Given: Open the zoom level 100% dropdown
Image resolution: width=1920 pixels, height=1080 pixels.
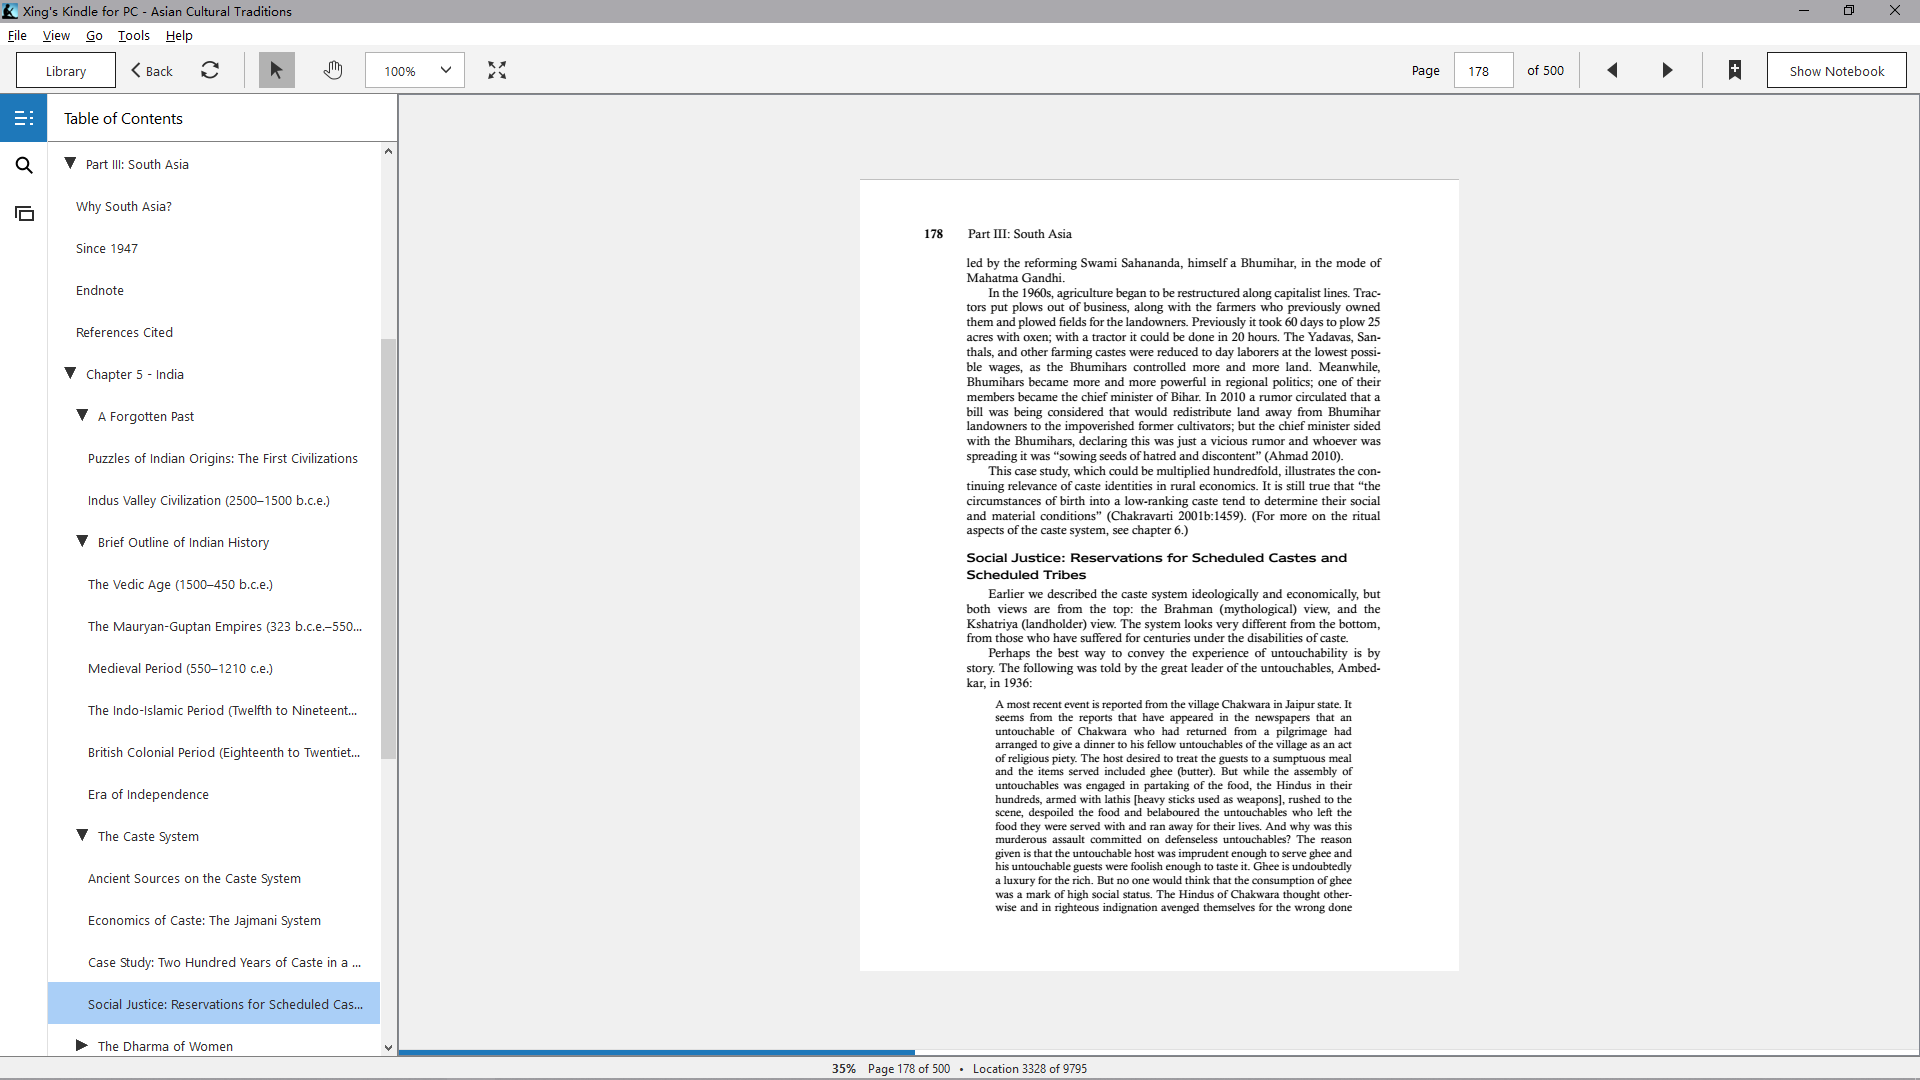Looking at the screenshot, I should coord(415,70).
